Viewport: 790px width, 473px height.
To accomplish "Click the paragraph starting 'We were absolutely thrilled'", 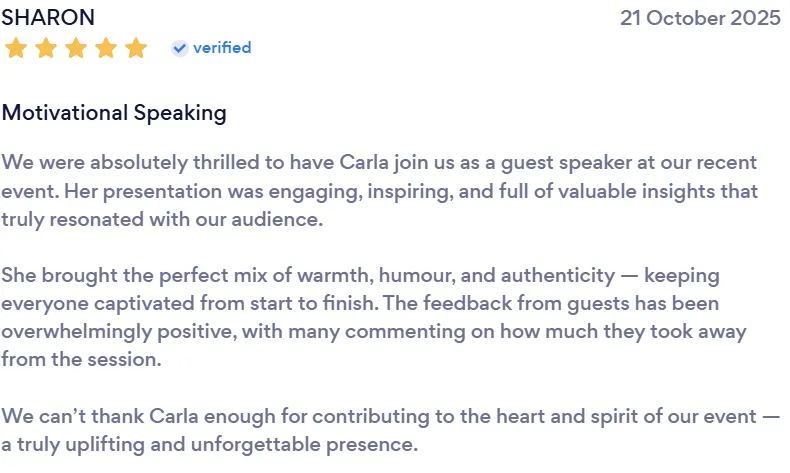I will click(x=379, y=191).
